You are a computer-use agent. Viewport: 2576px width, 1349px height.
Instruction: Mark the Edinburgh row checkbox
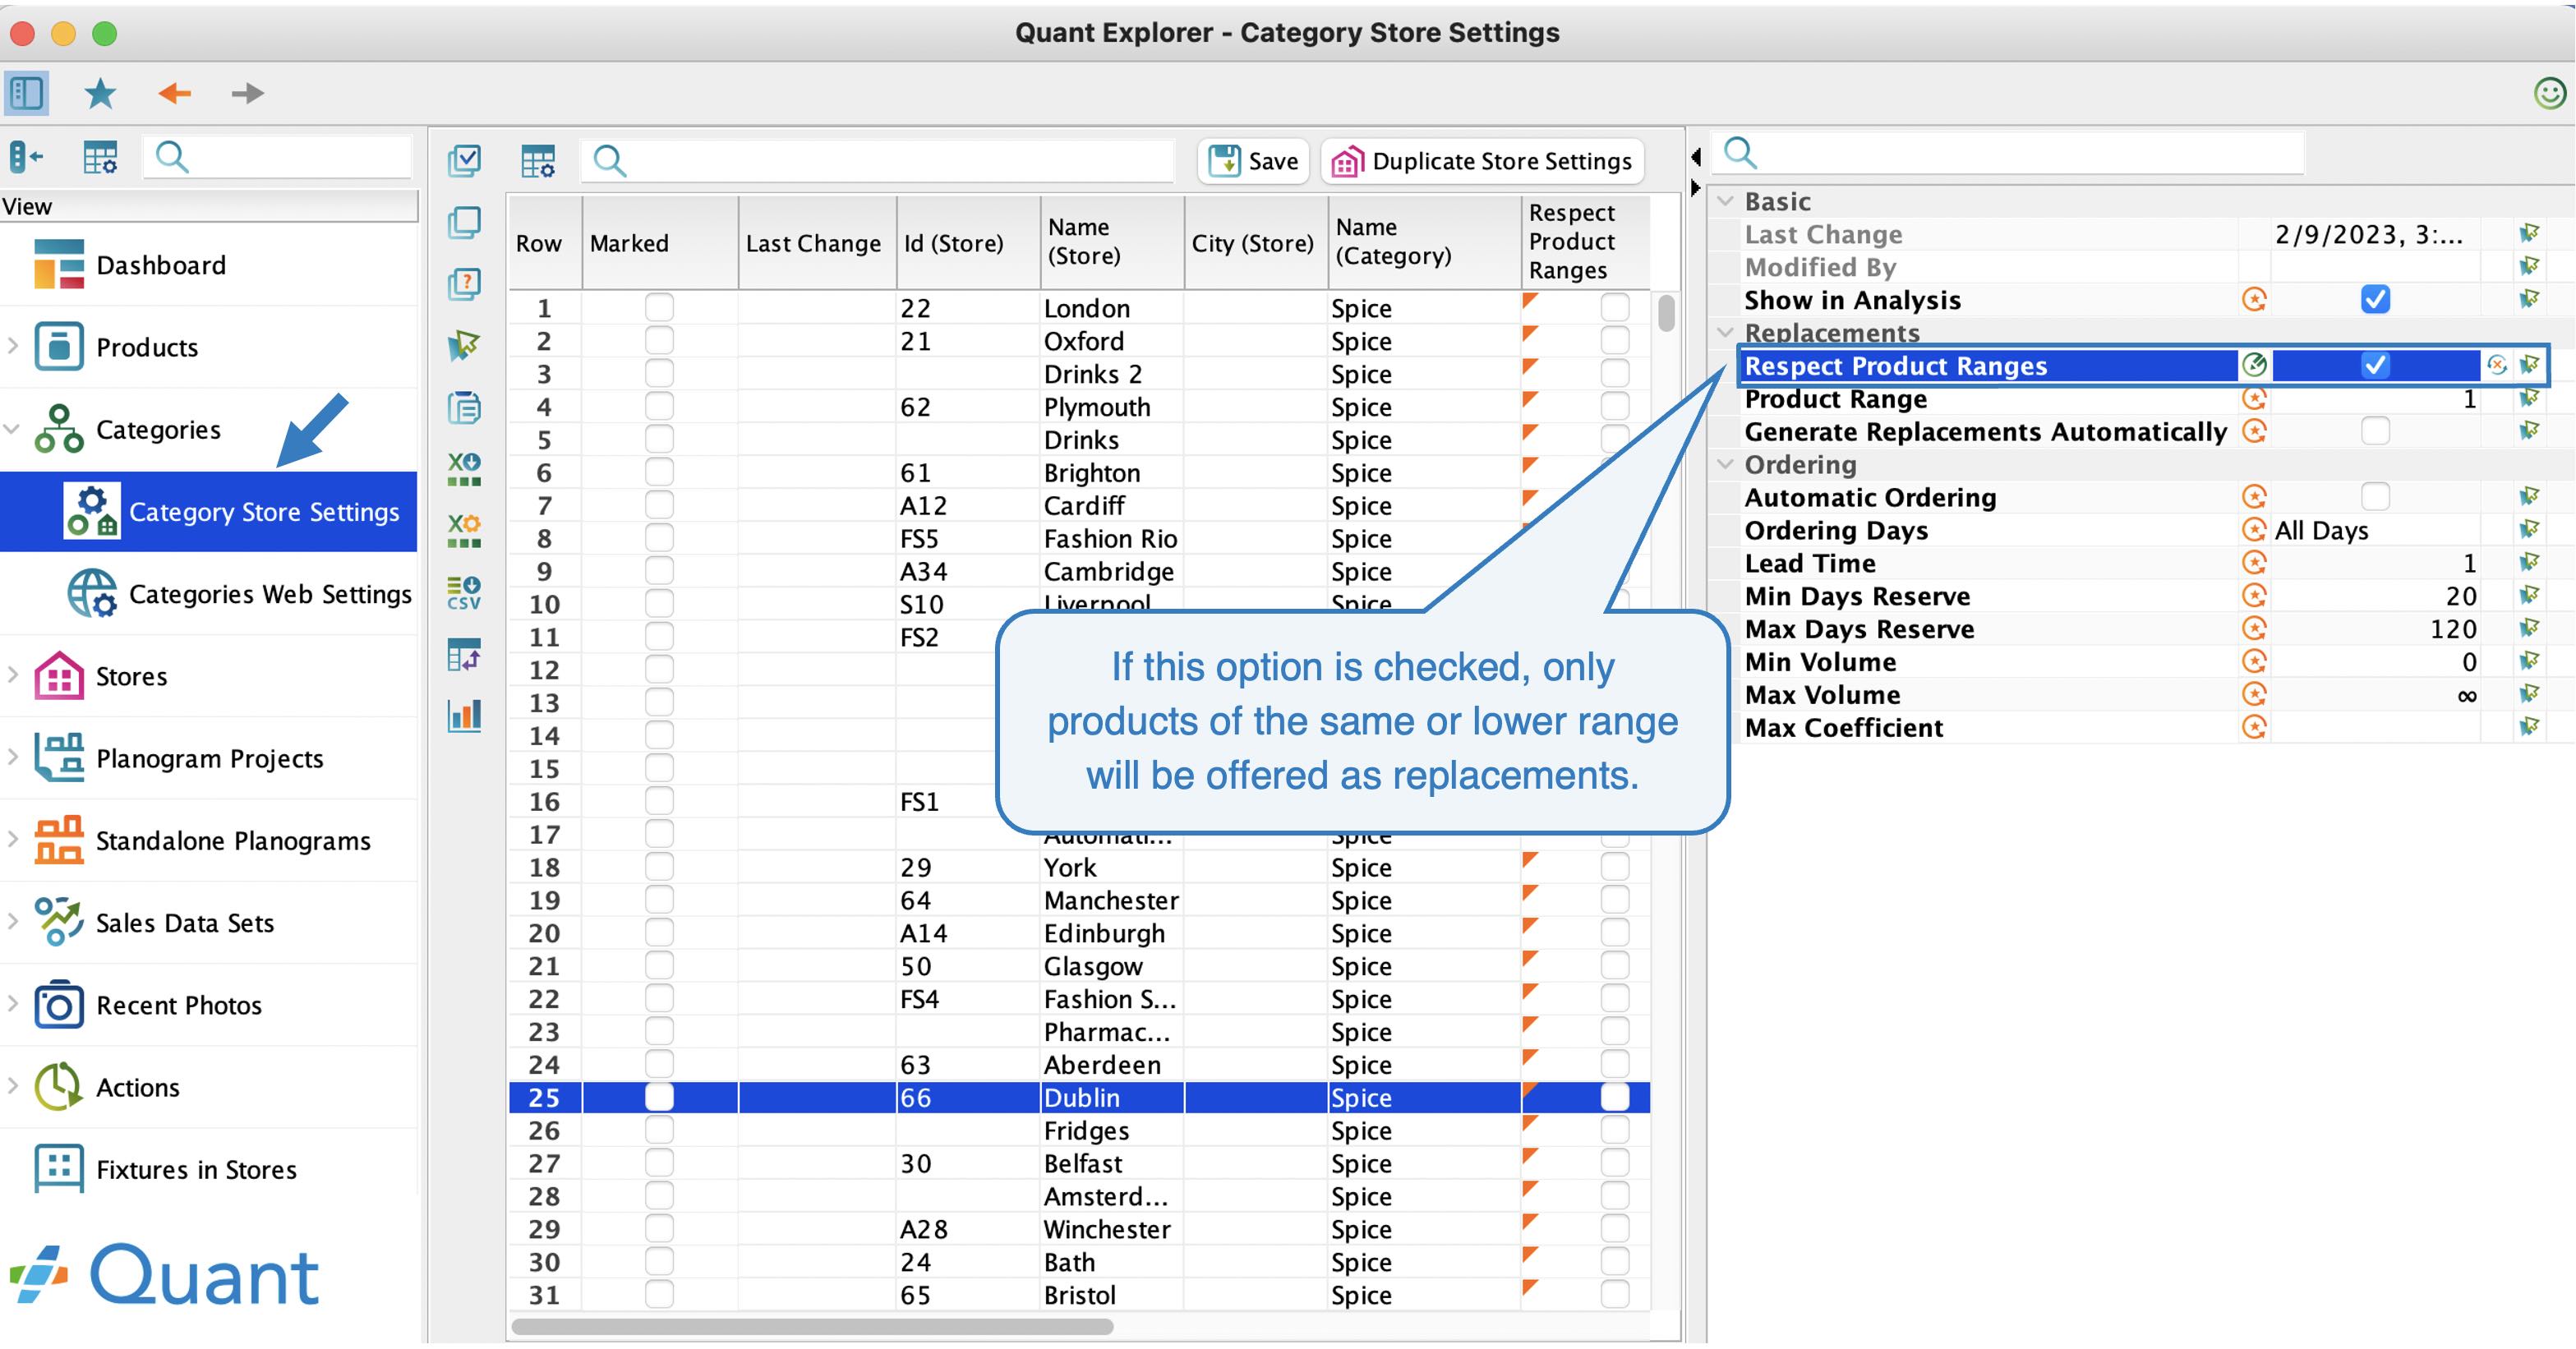tap(659, 932)
